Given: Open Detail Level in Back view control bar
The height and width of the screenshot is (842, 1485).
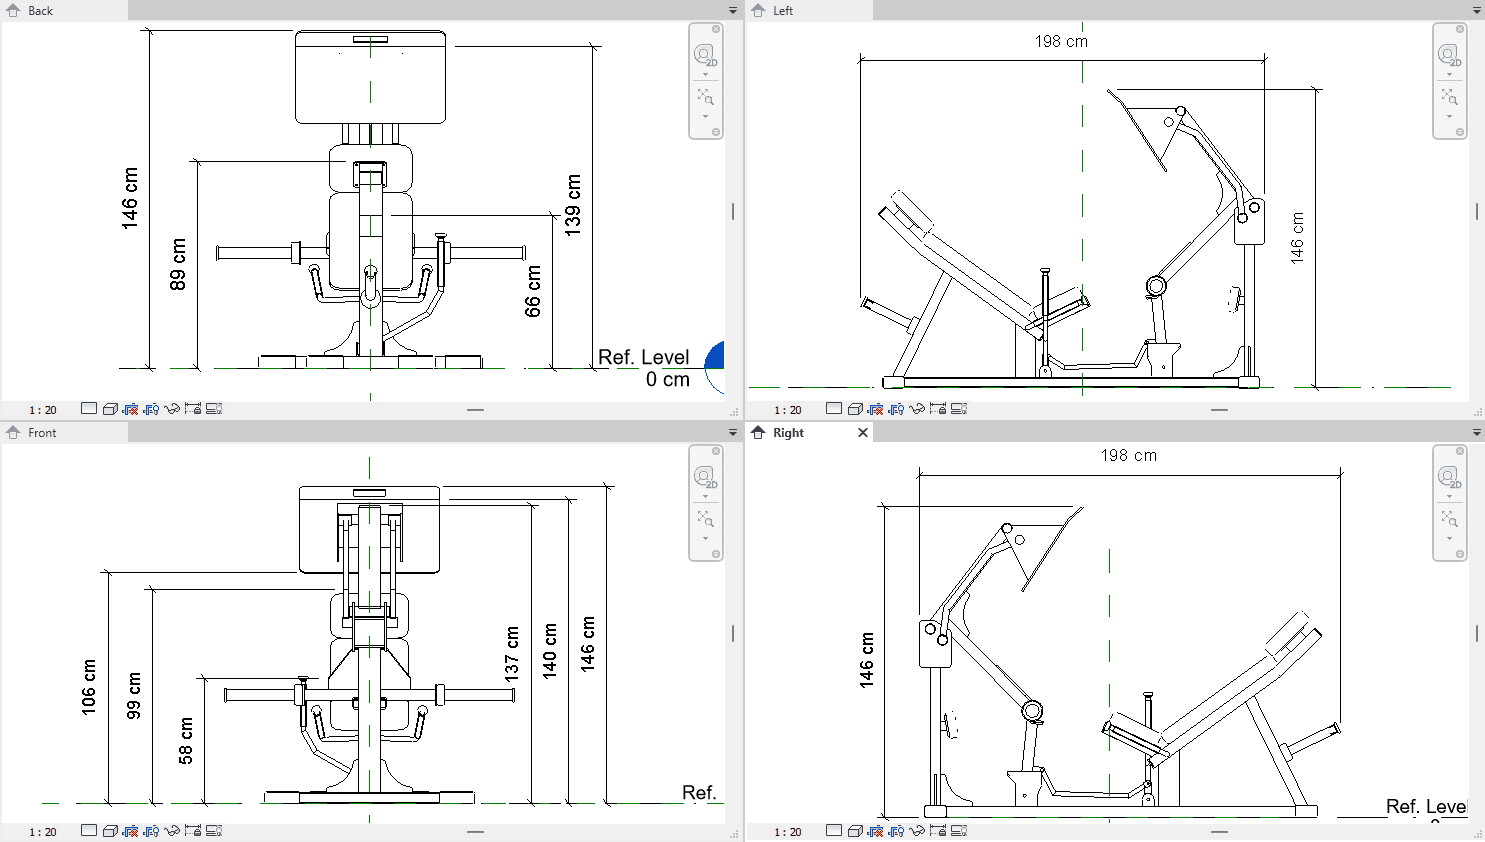Looking at the screenshot, I should pyautogui.click(x=89, y=409).
